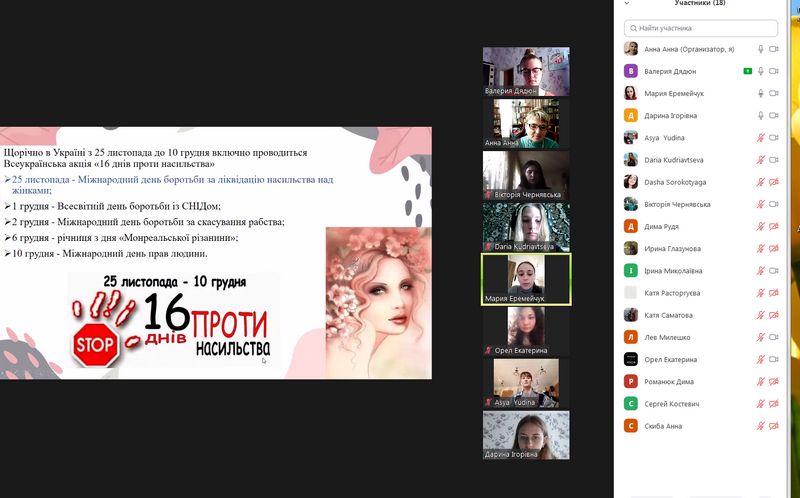
Task: Select Daria Kudriavtseva video thumbnail
Action: point(526,227)
